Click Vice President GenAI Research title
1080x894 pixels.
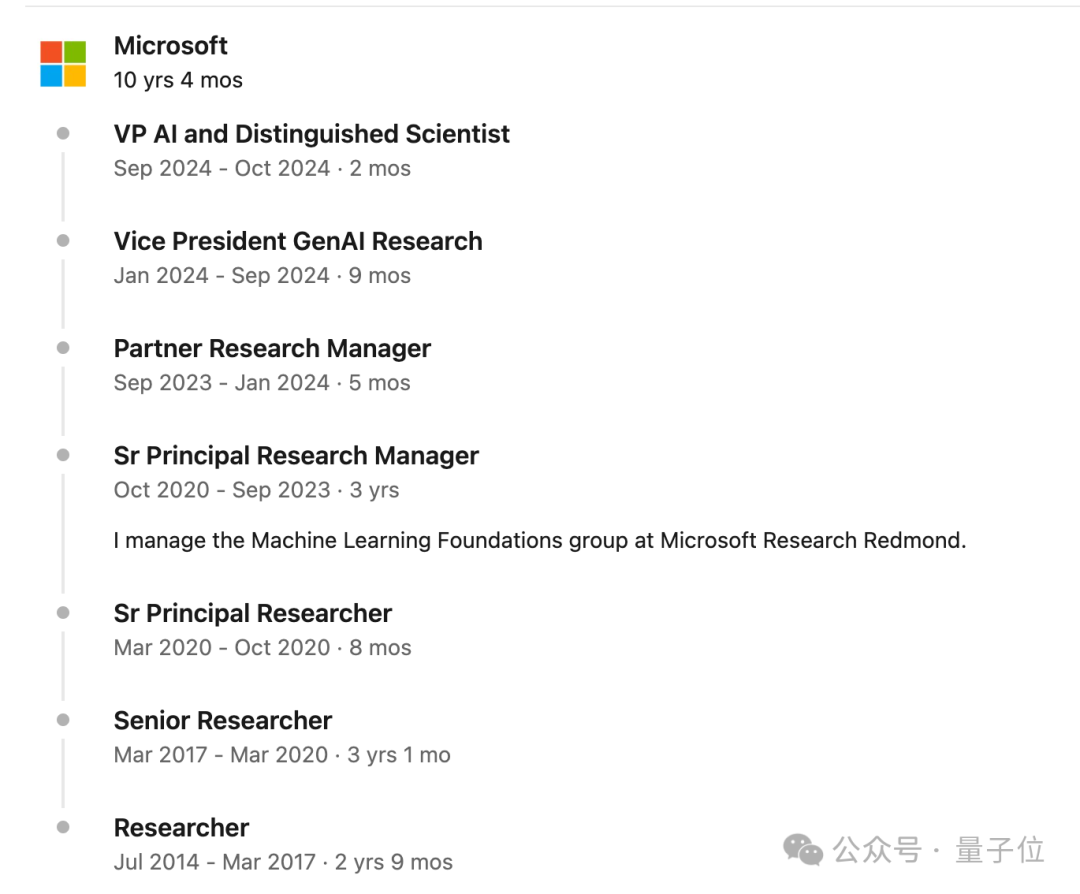pos(298,241)
